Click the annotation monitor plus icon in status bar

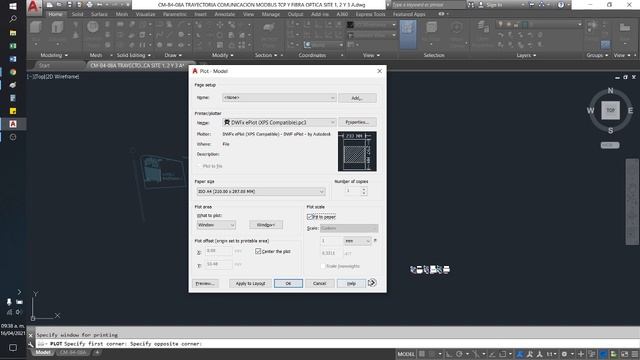point(581,354)
